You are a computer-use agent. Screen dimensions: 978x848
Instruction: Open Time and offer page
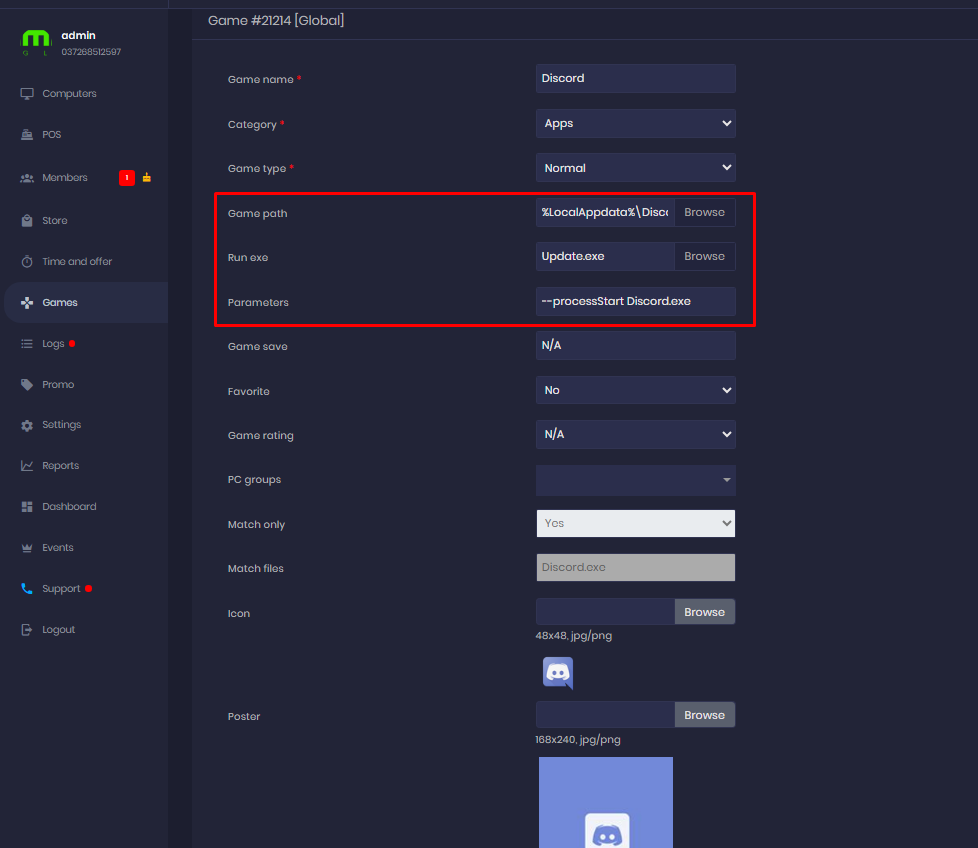tap(77, 262)
